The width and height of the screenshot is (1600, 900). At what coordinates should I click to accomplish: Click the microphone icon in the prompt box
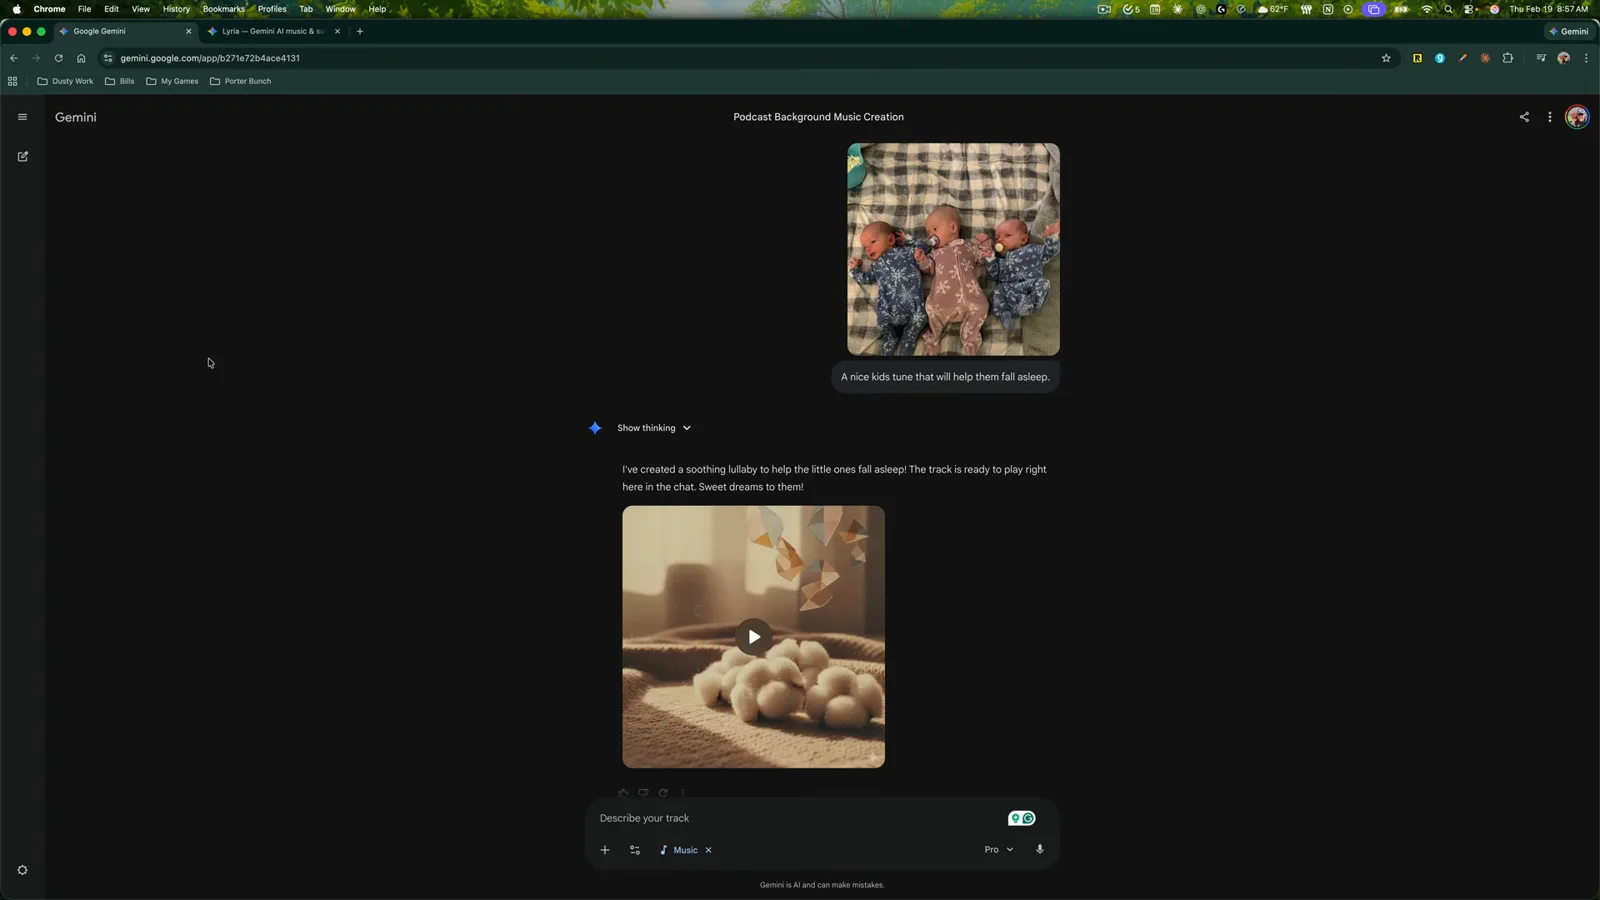point(1039,849)
